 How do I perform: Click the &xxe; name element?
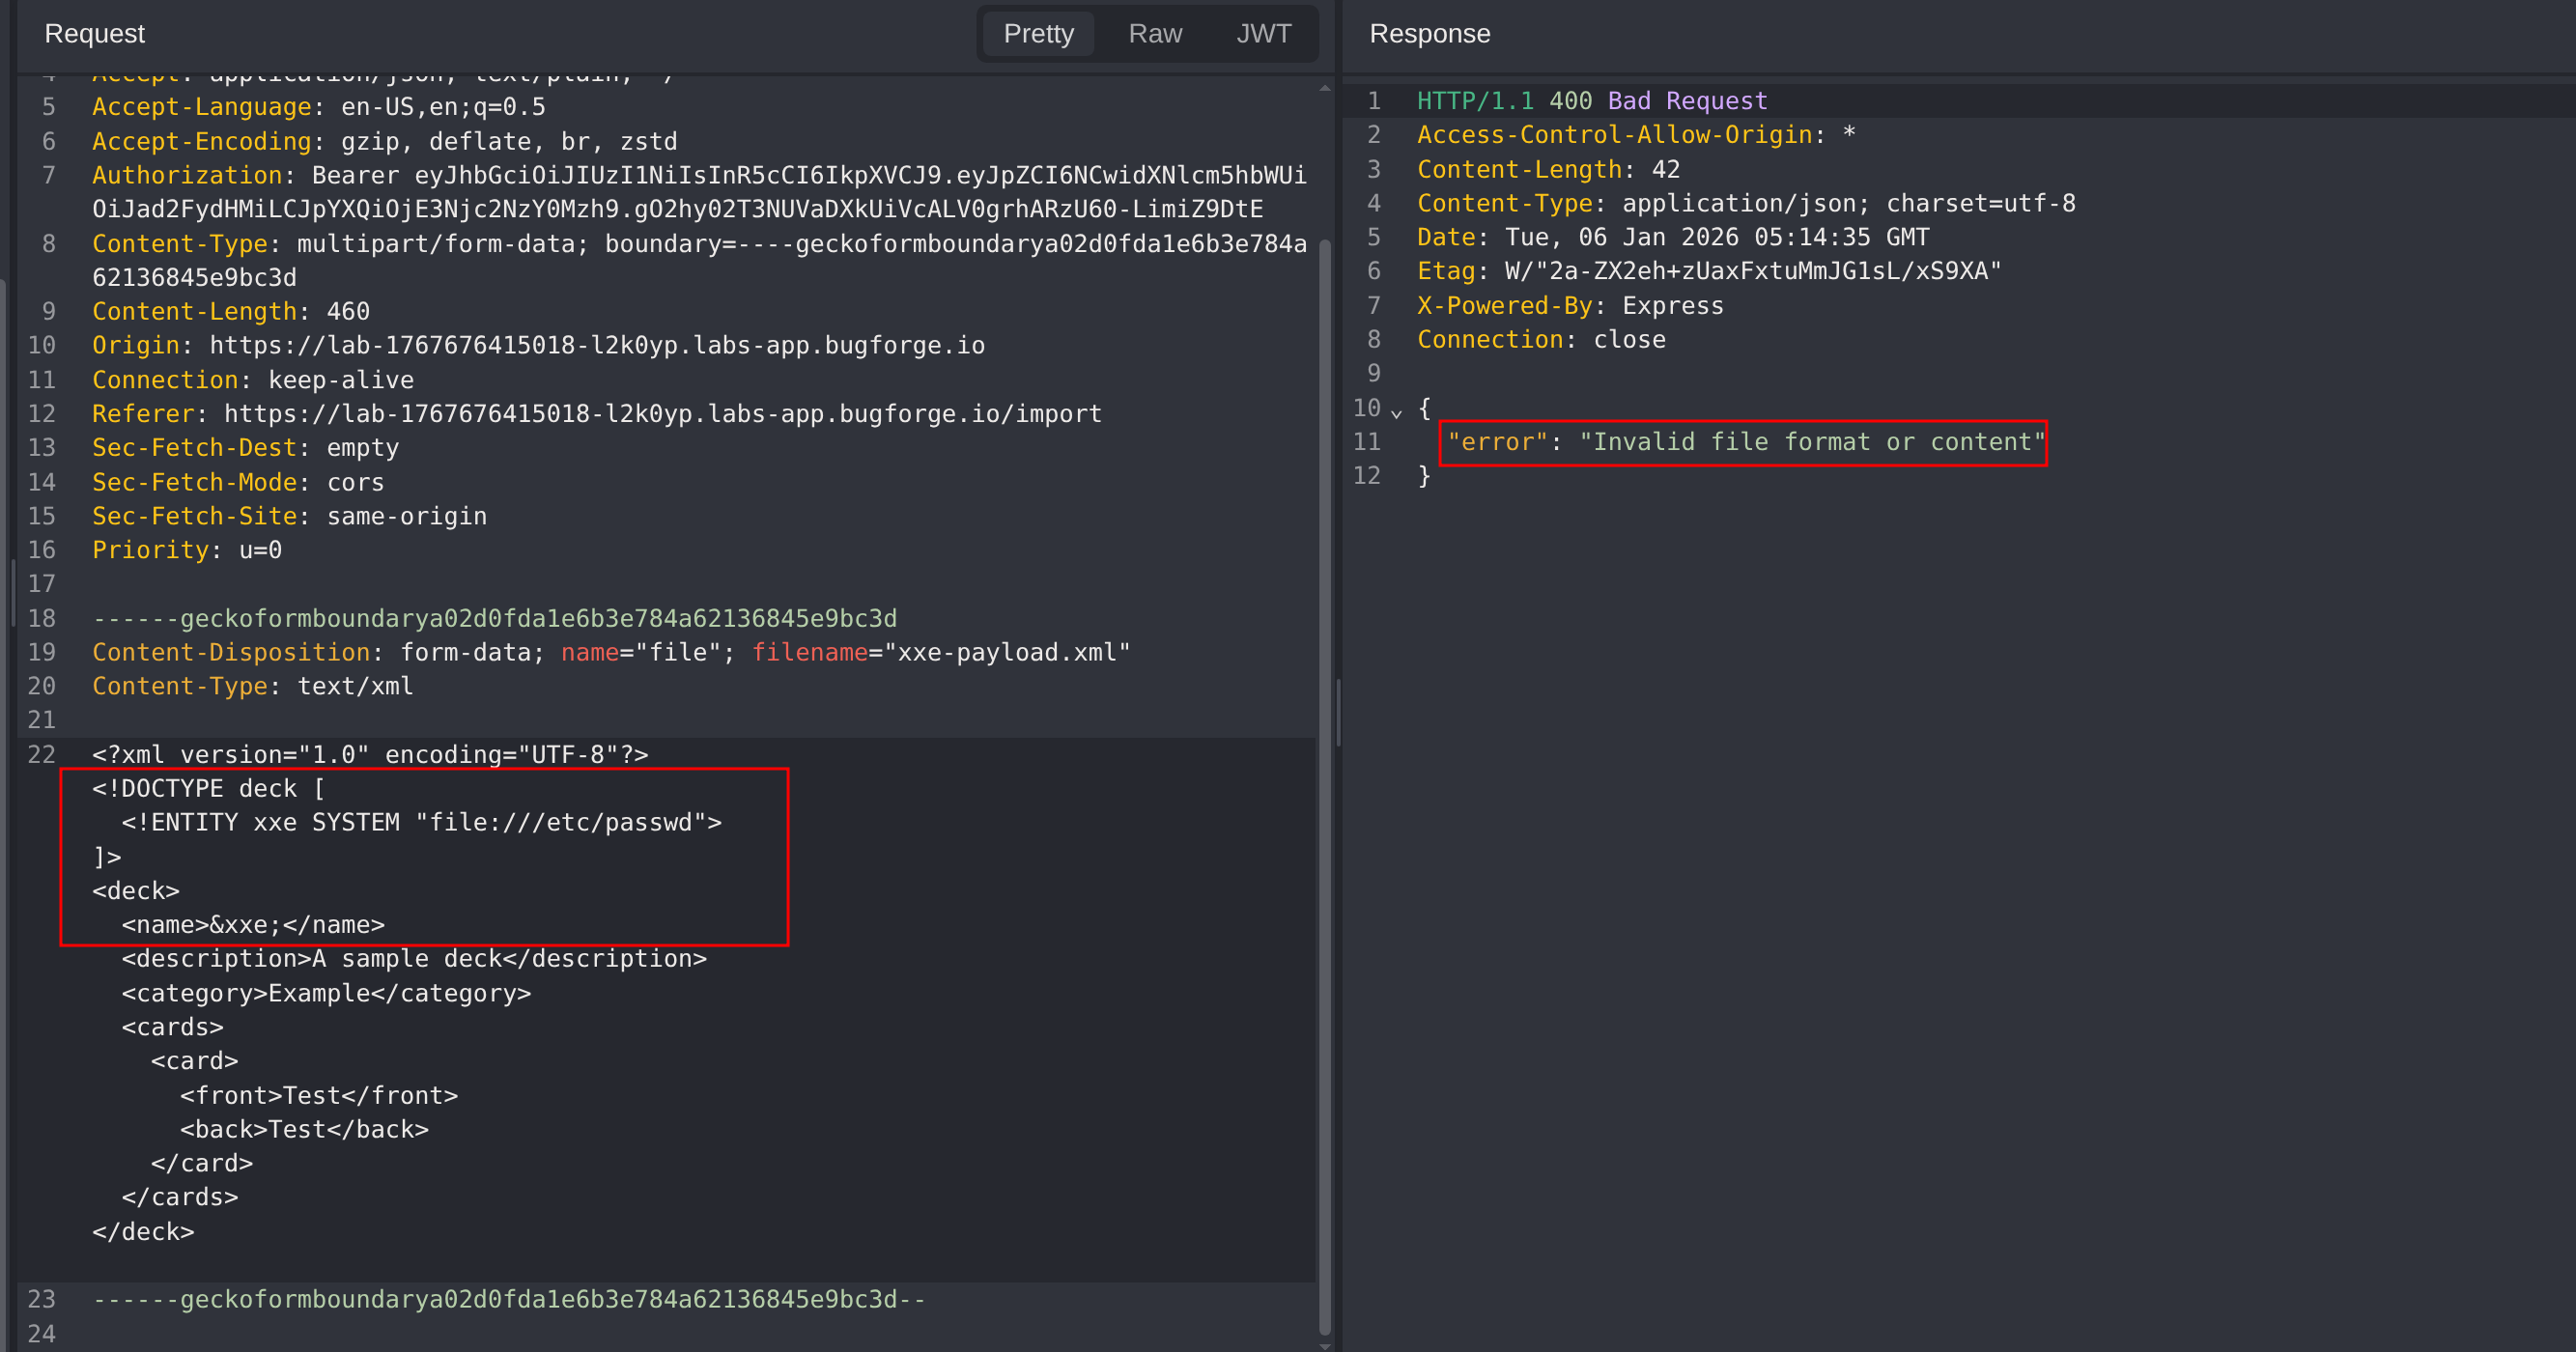click(253, 925)
